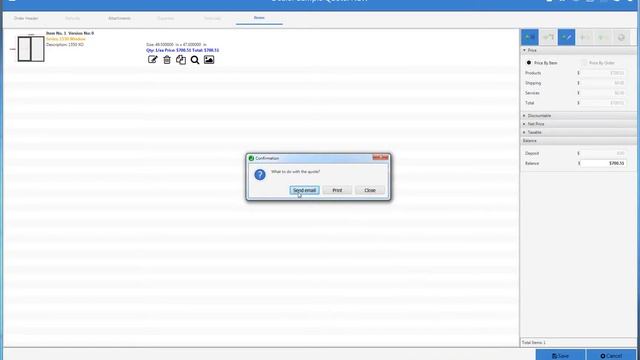Select the Price By Item radio button
The width and height of the screenshot is (640, 360).
pyautogui.click(x=529, y=63)
